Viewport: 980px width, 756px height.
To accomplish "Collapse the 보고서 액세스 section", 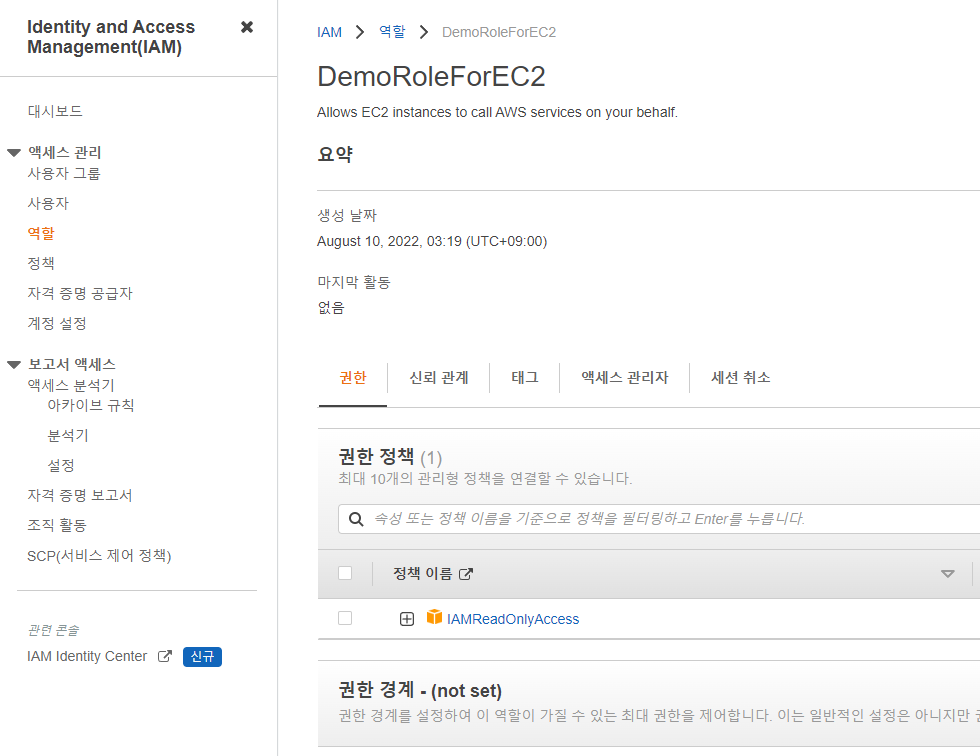I will tap(14, 364).
